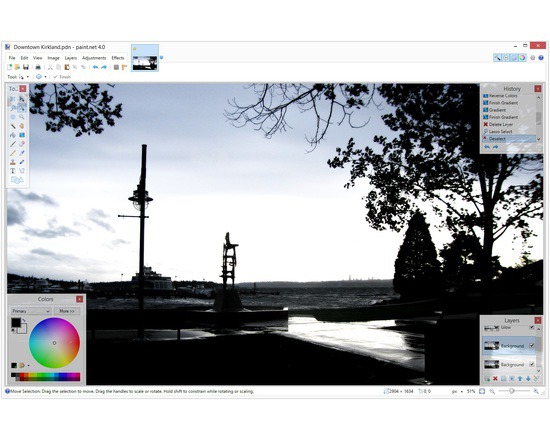The image size is (550, 440).
Task: Select the Color Picker eyedropper tool
Action: [x=22, y=153]
